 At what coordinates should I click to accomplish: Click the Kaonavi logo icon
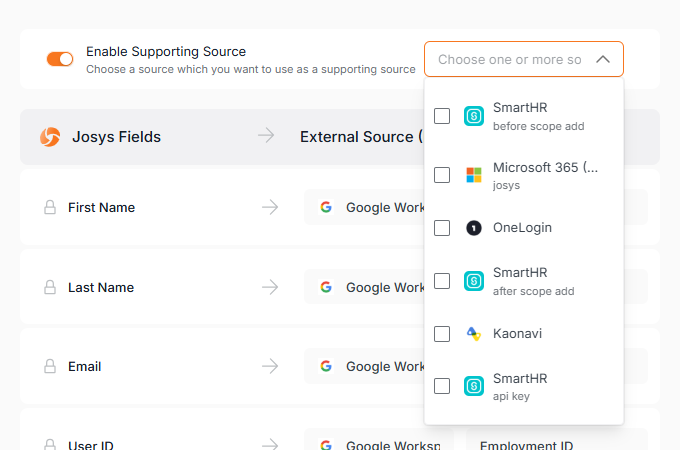tap(474, 334)
